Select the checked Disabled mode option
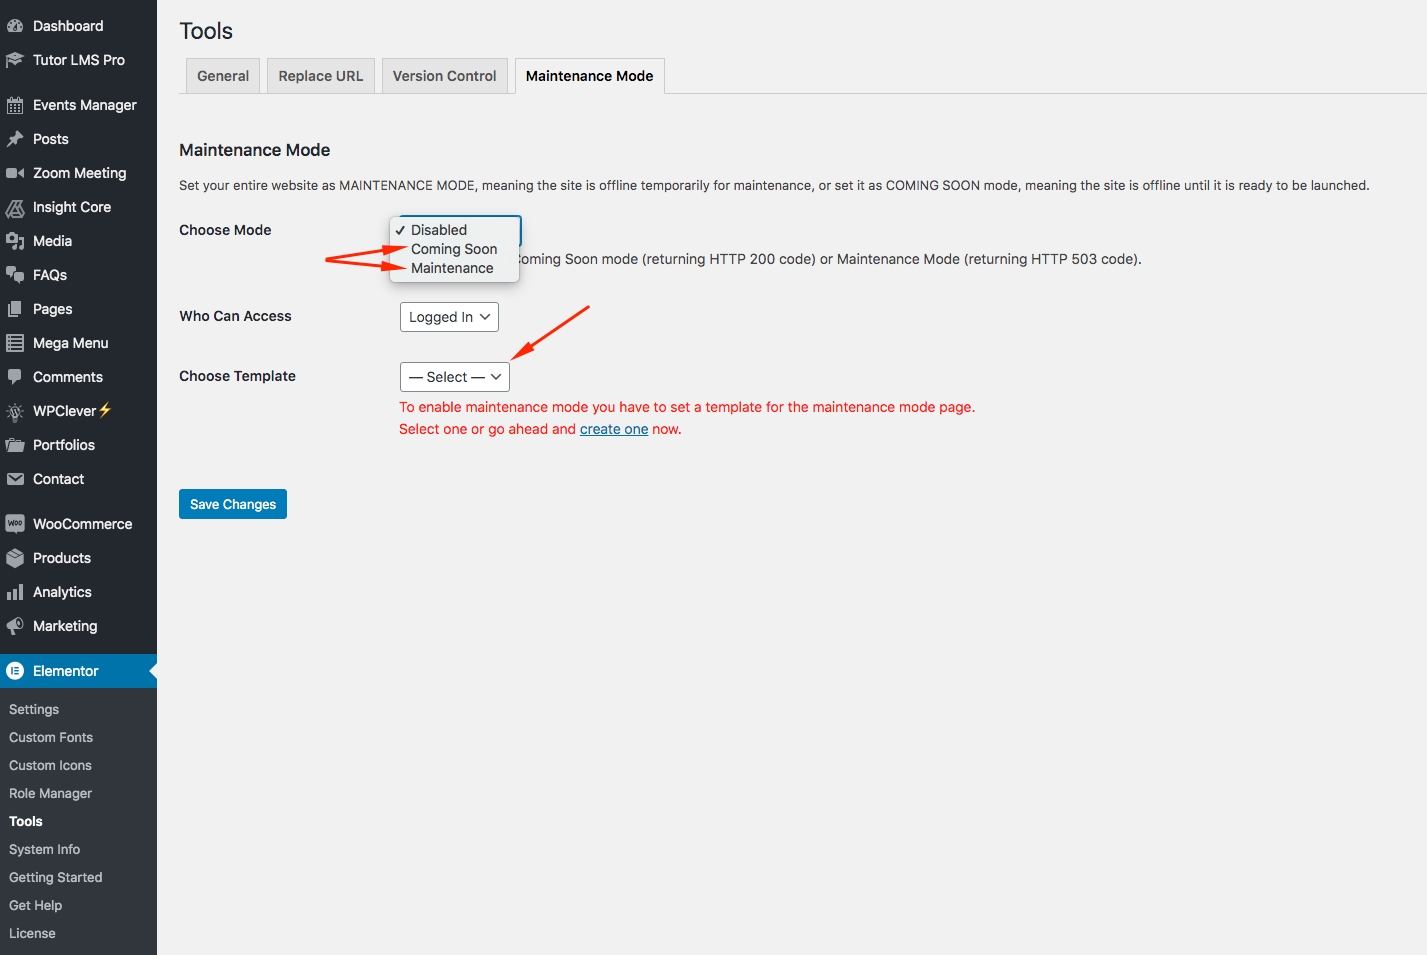This screenshot has width=1427, height=955. coord(438,230)
